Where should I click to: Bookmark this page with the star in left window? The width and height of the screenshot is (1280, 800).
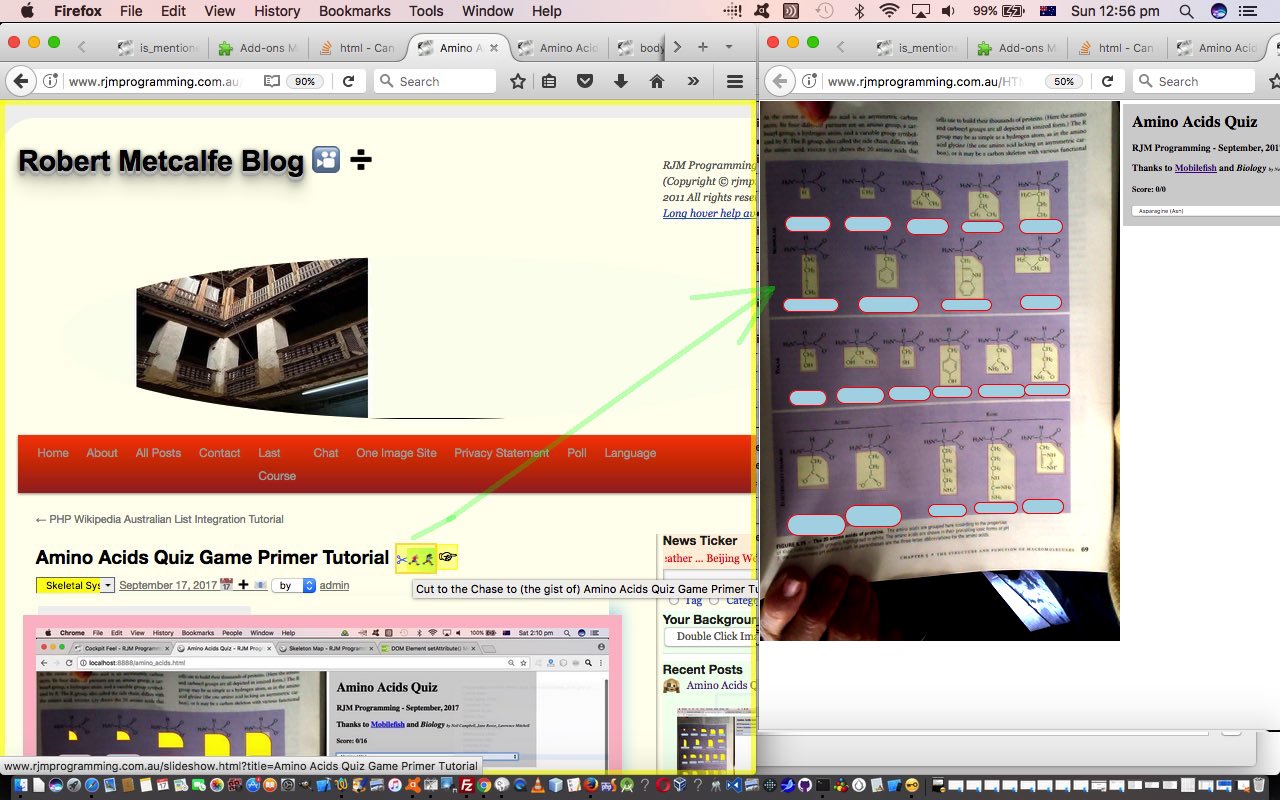point(518,82)
